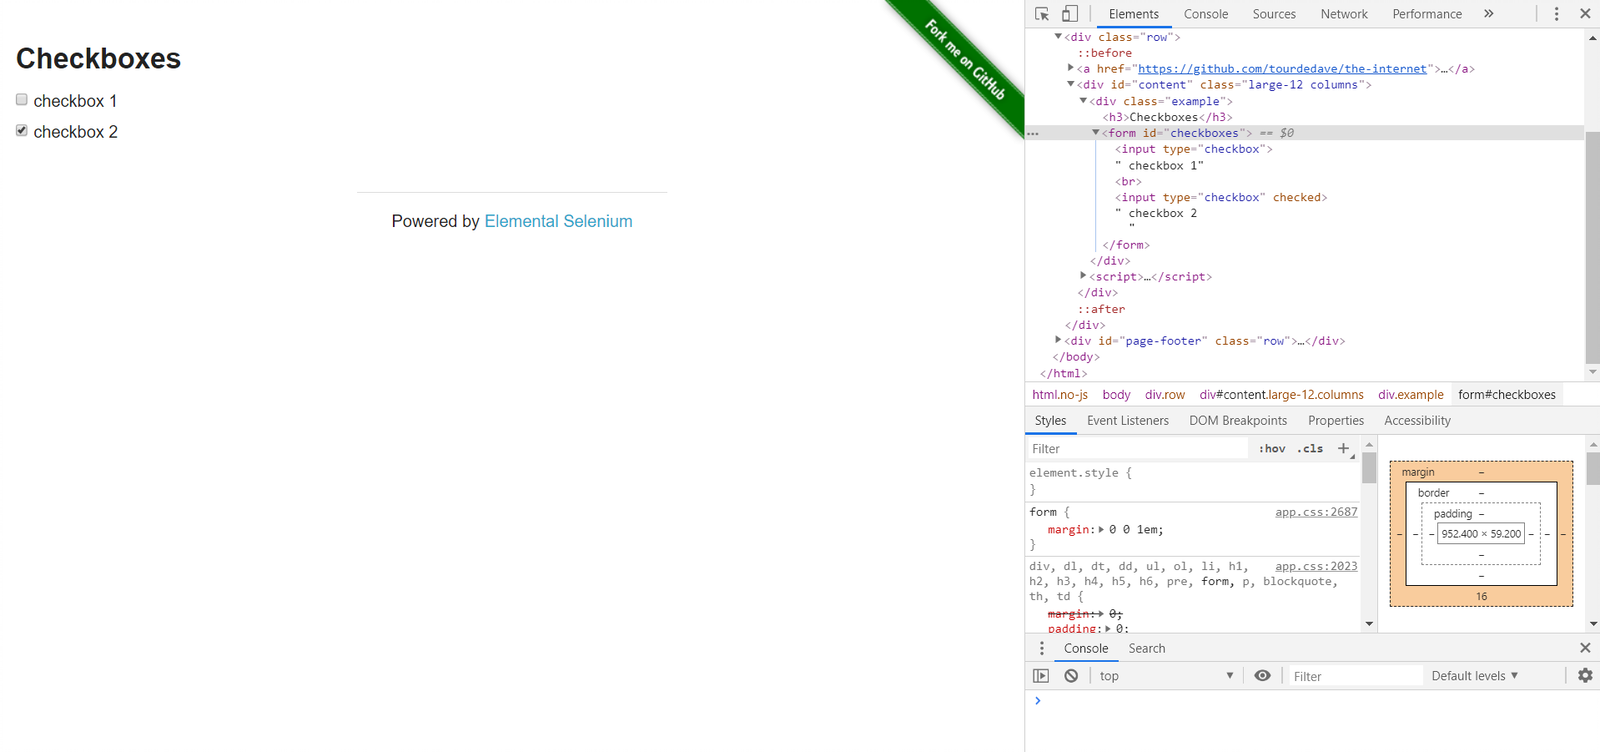Show more DevTools tabs chevron
The image size is (1600, 752).
coord(1488,14)
